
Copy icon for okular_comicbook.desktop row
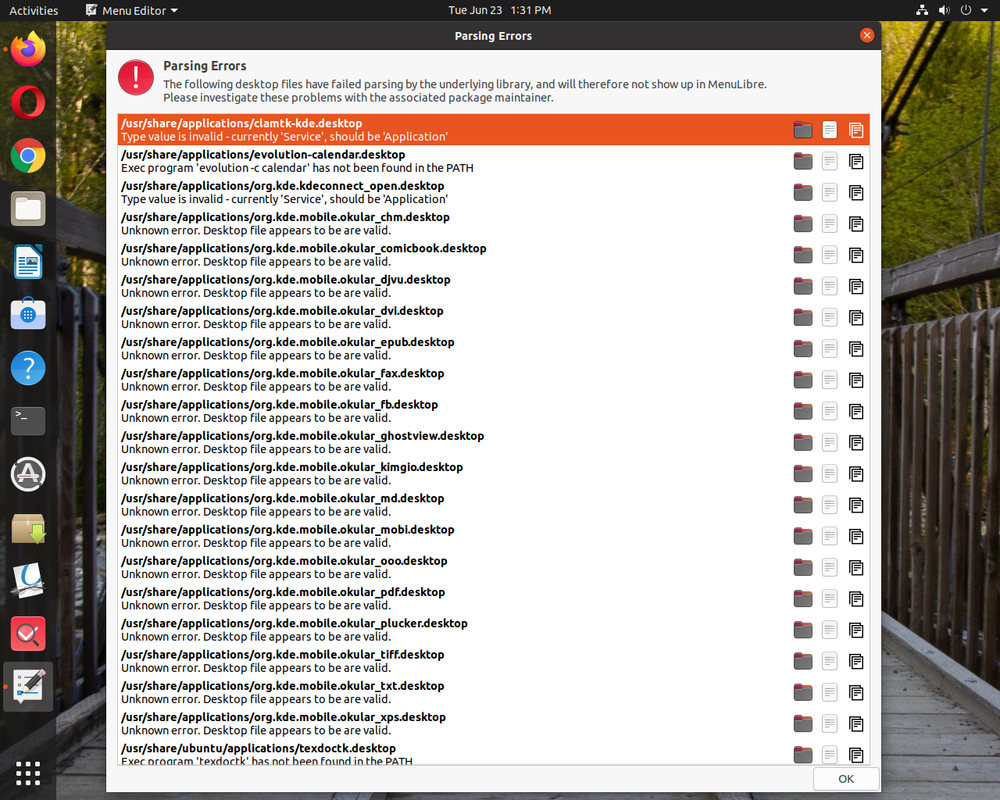tap(856, 255)
